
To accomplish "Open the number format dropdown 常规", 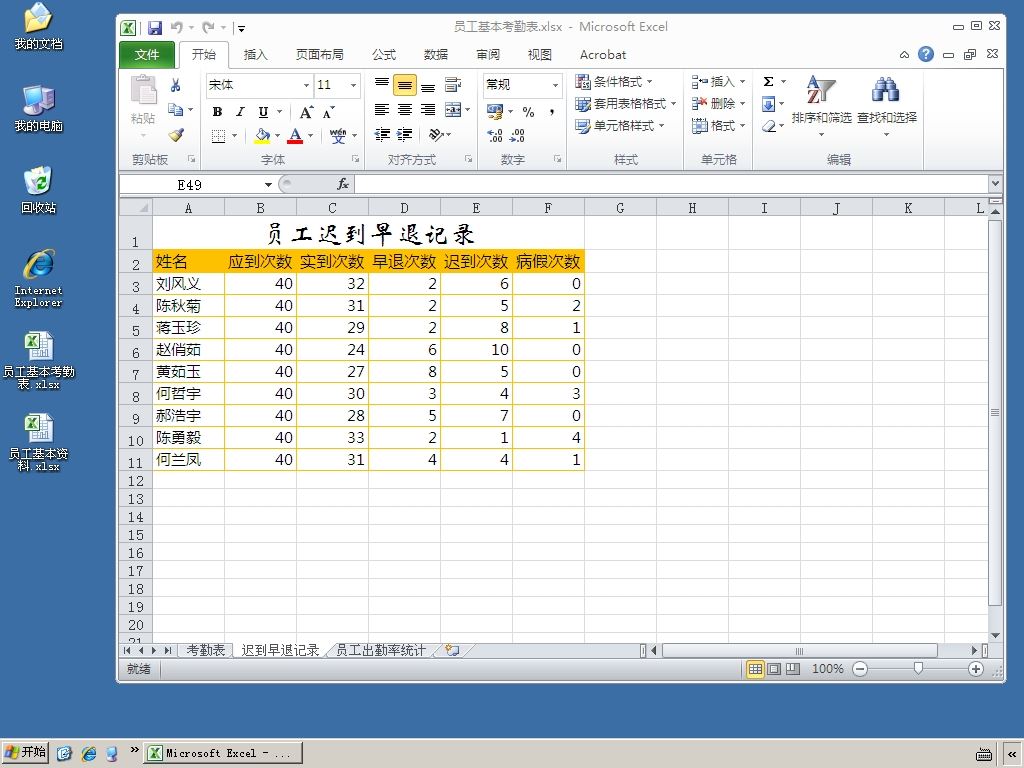I will click(555, 85).
